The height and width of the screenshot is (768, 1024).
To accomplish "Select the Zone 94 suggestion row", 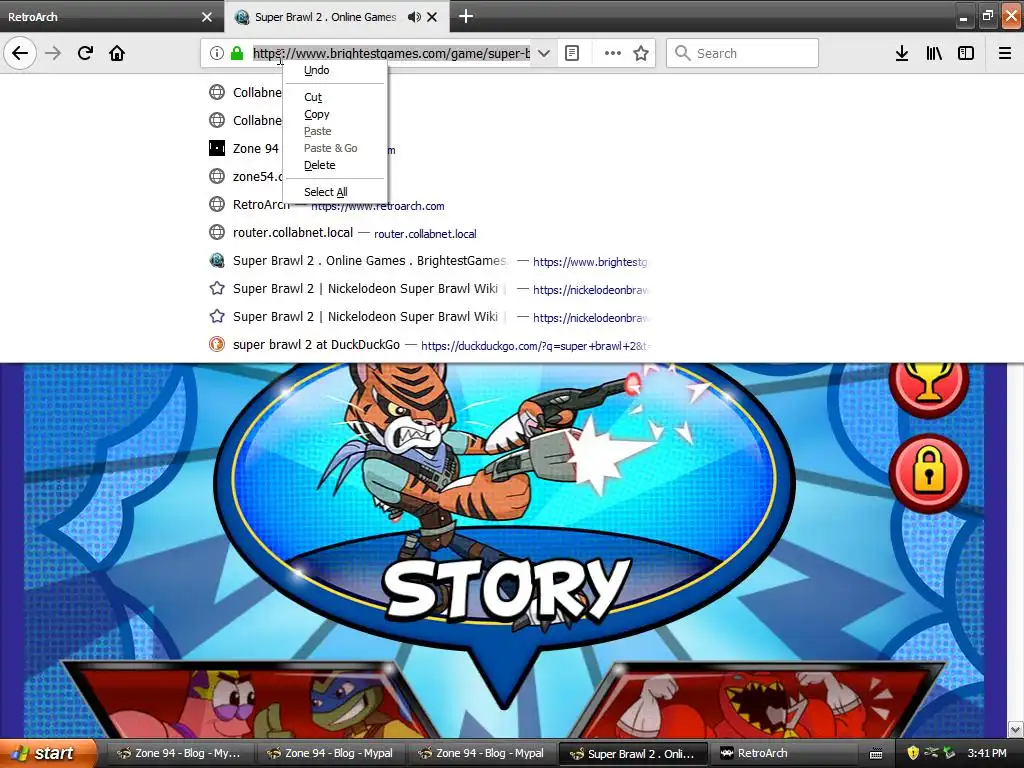I will pyautogui.click(x=431, y=148).
